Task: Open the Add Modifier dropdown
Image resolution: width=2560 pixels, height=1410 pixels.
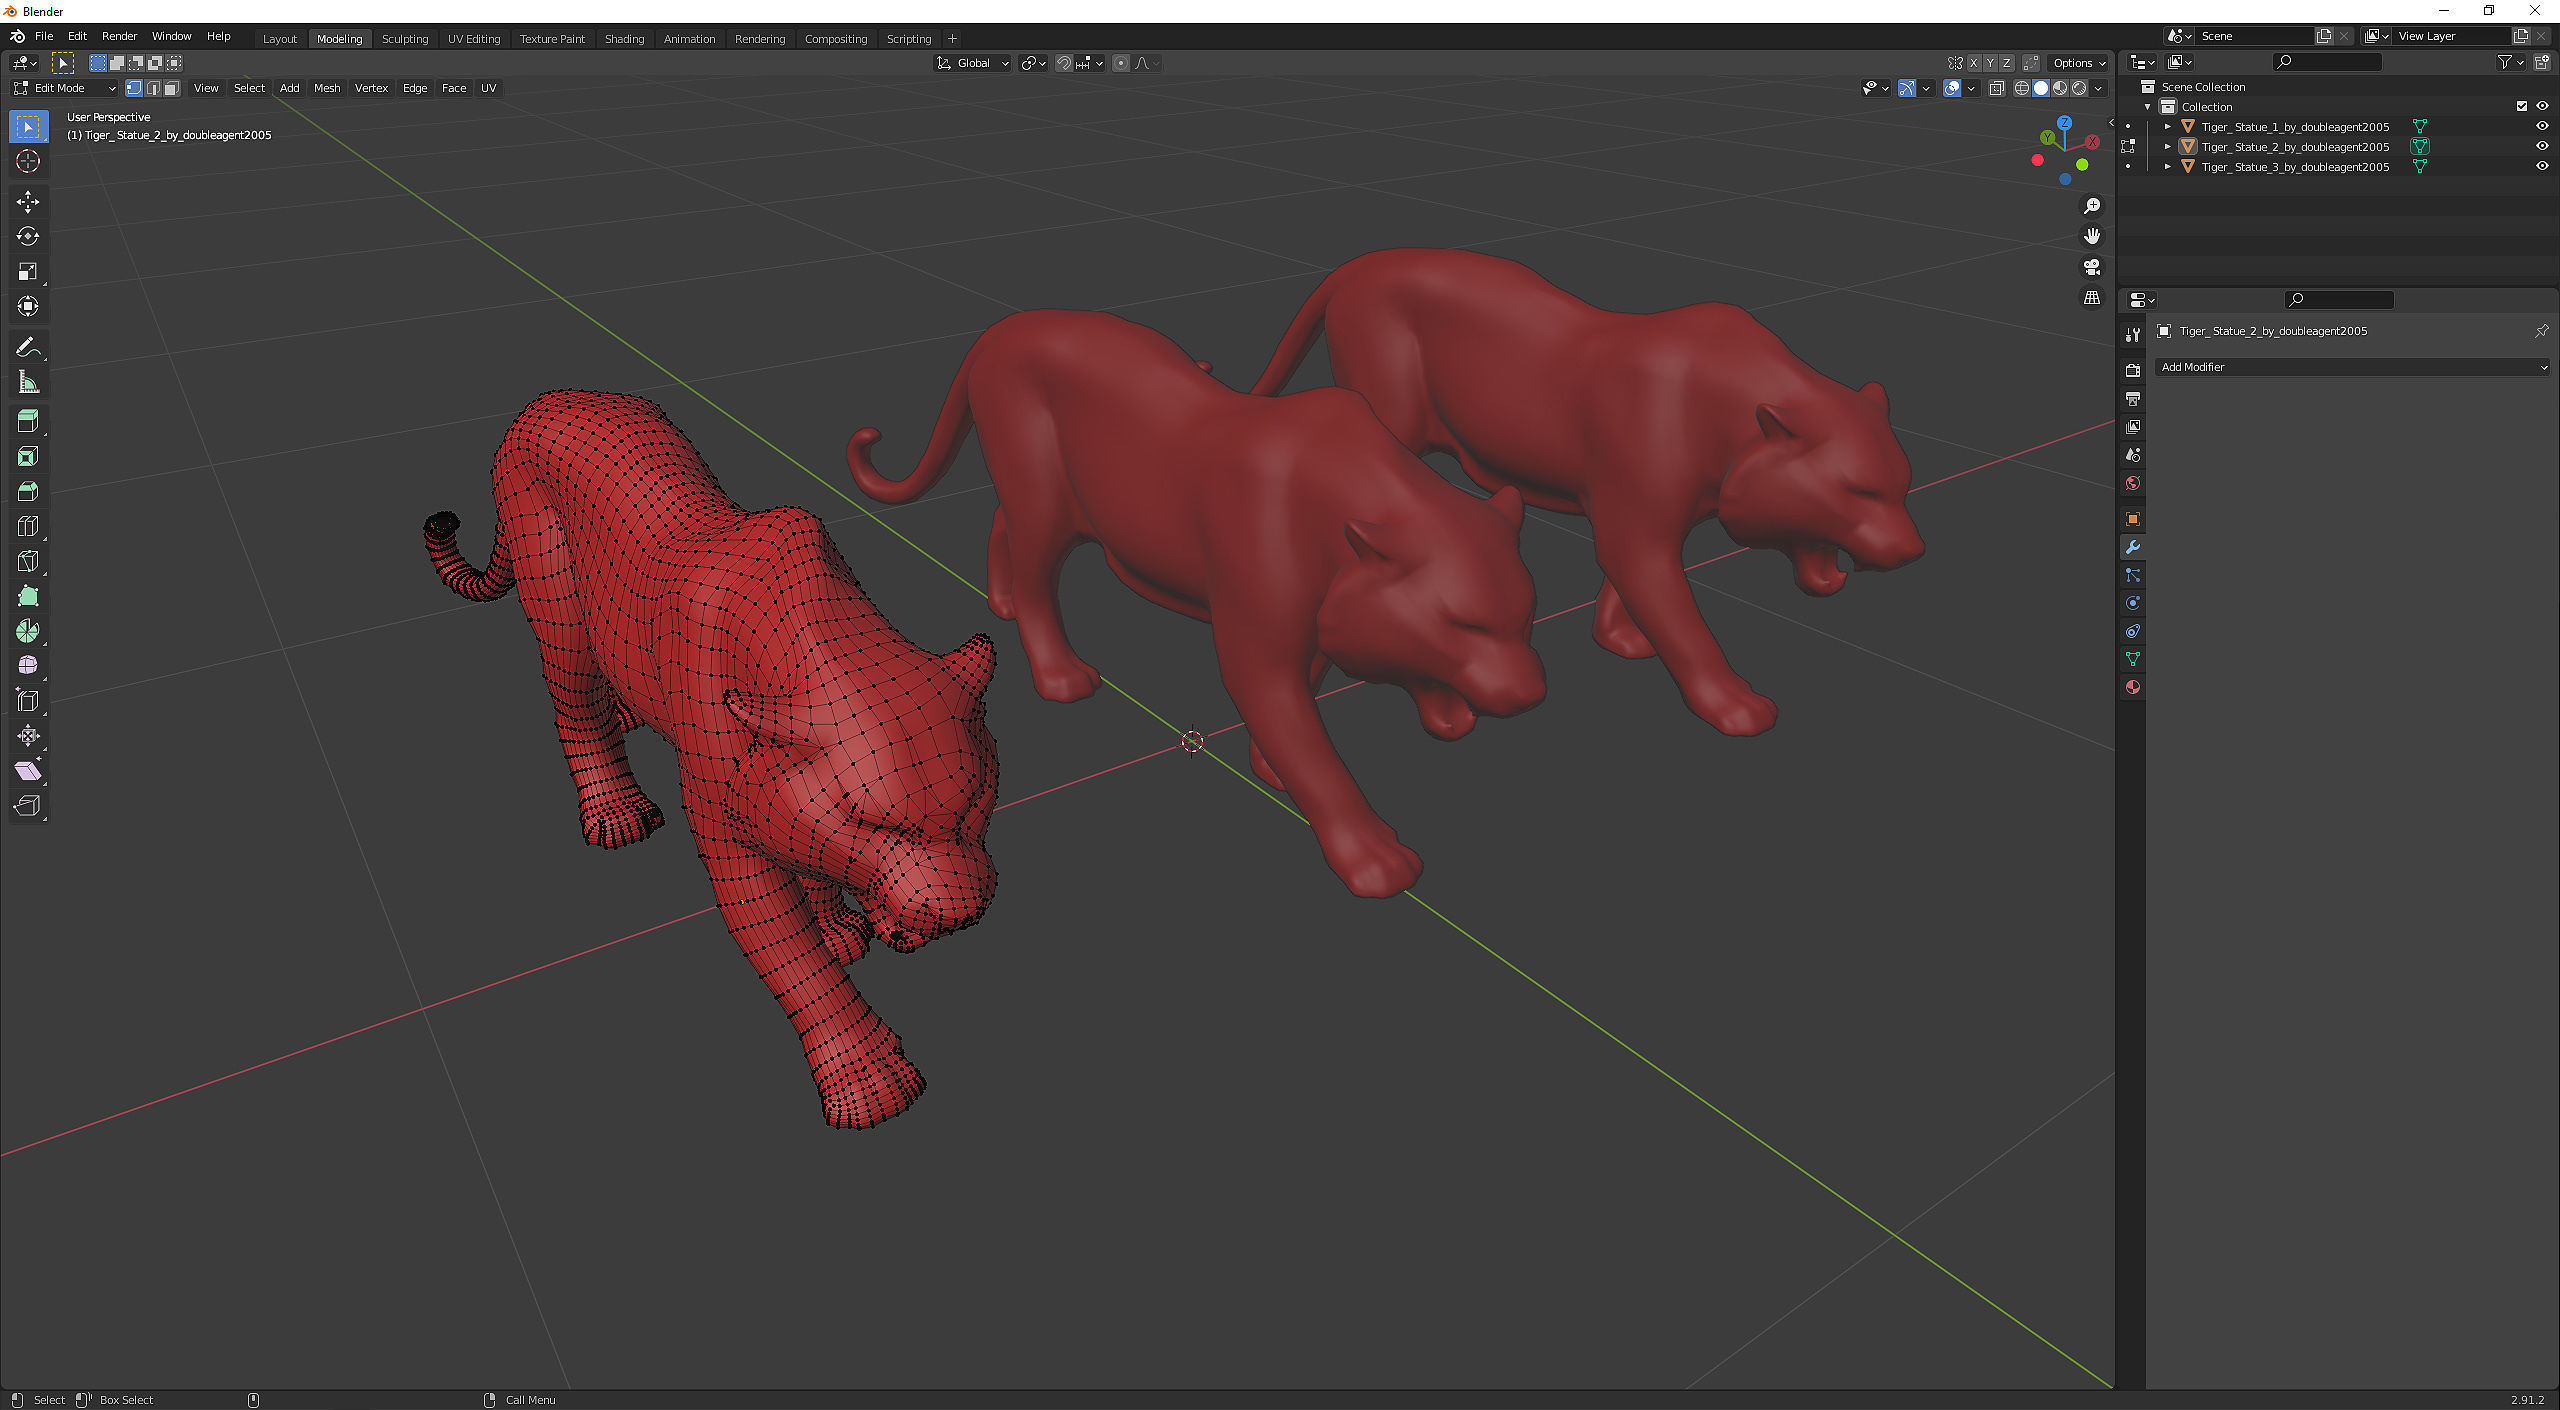Action: pos(2352,367)
